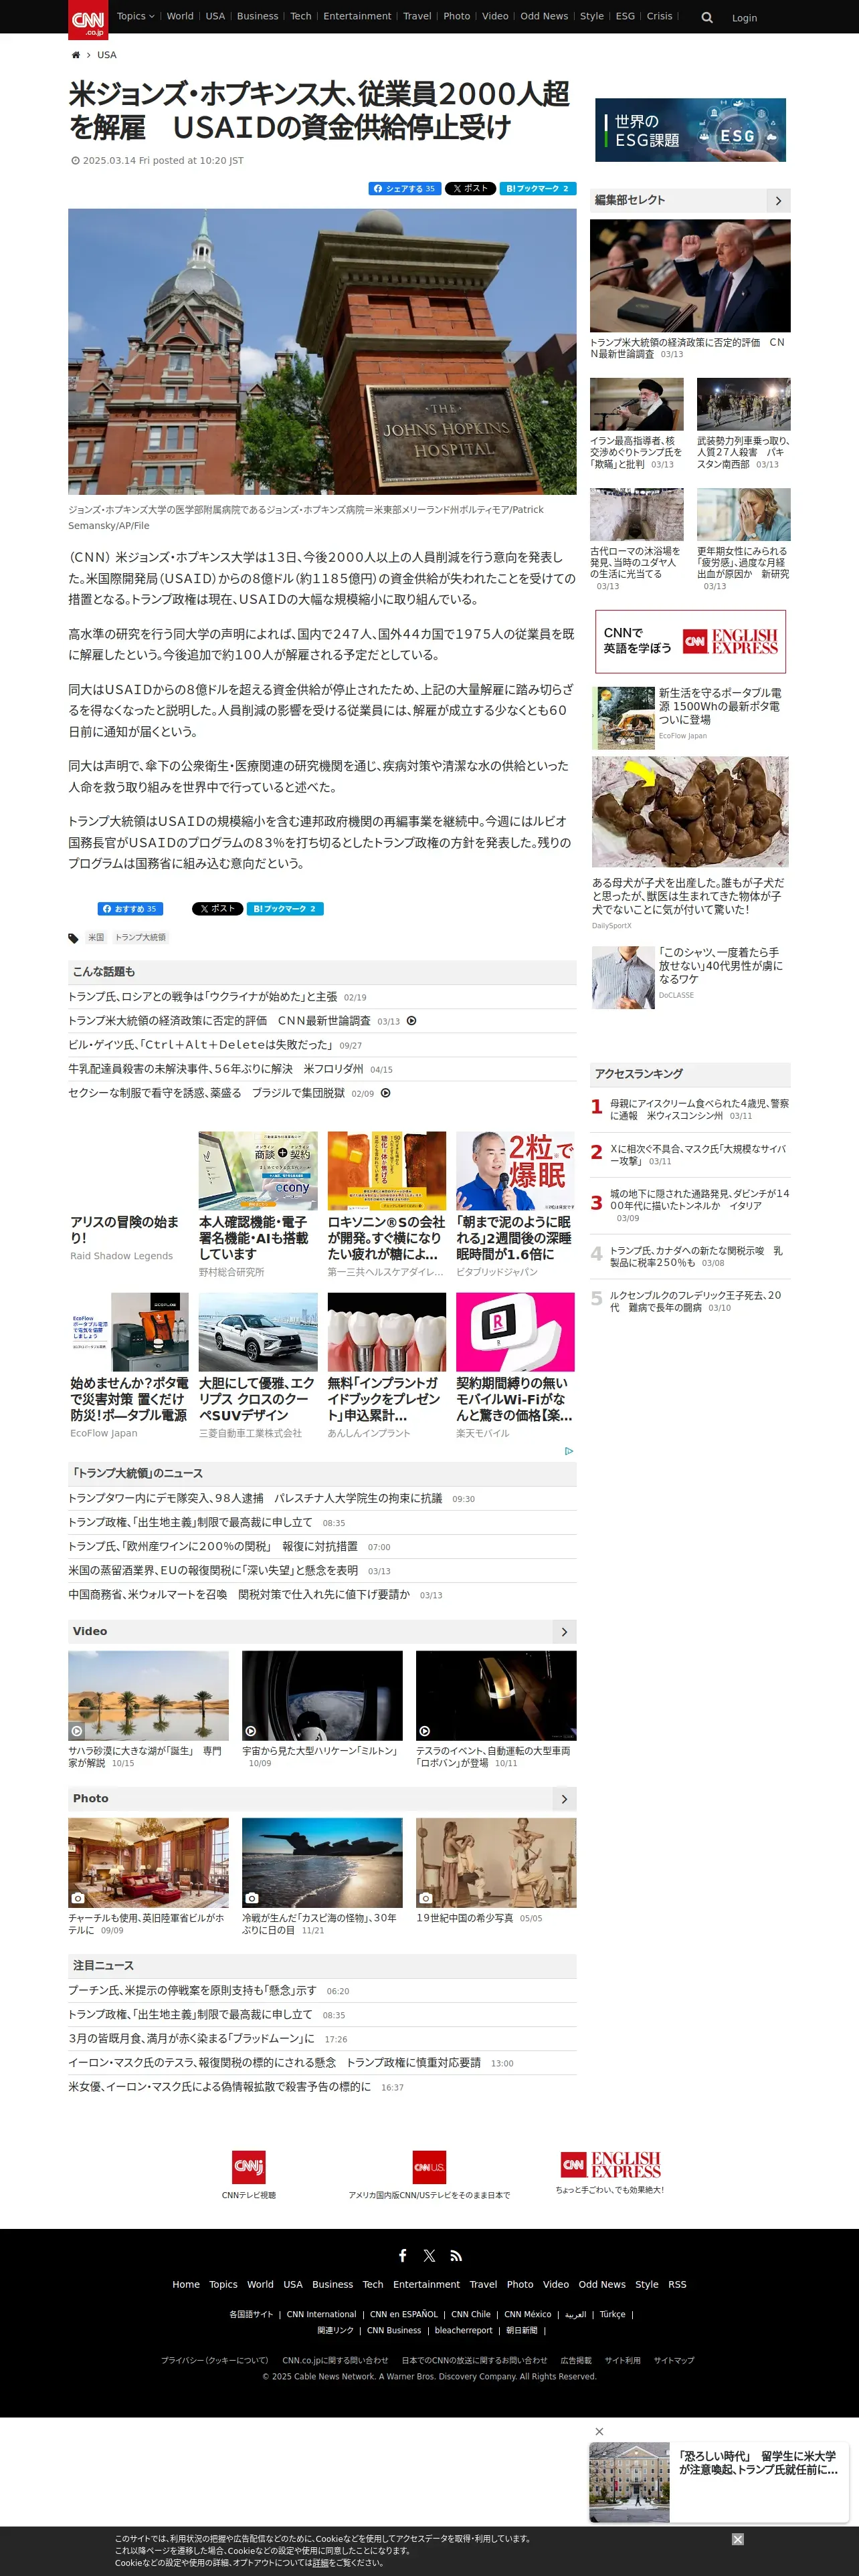Click 世界のESG課題 banner
Image resolution: width=859 pixels, height=2576 pixels.
[690, 130]
